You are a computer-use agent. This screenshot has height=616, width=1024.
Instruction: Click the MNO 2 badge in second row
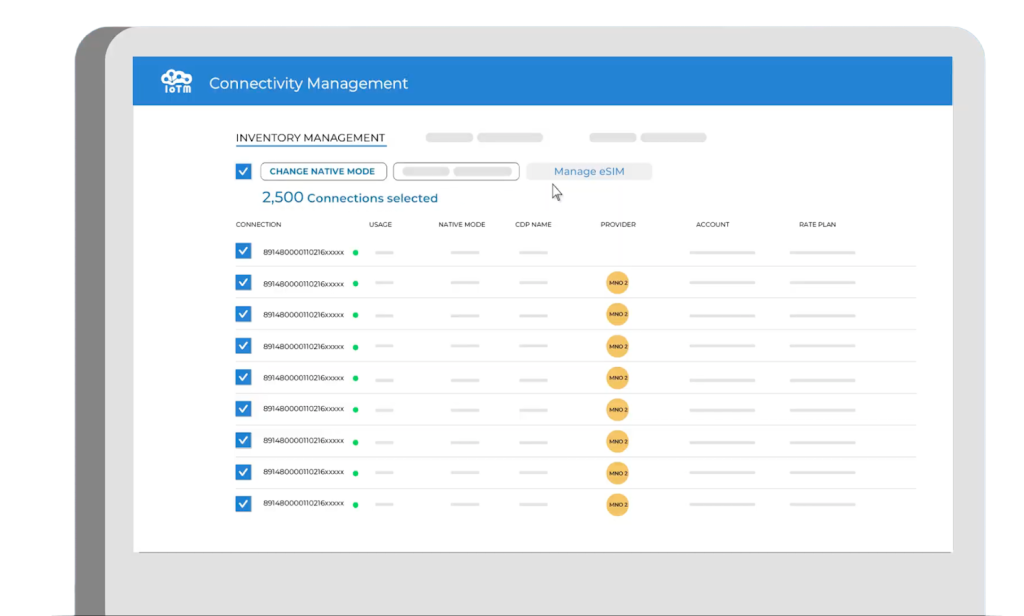point(617,283)
